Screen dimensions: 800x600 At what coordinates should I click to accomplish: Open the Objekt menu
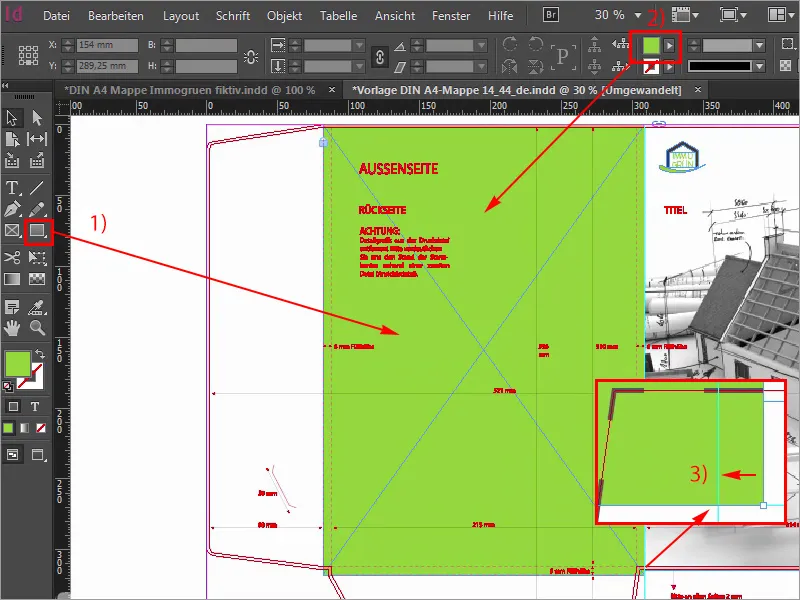click(284, 16)
